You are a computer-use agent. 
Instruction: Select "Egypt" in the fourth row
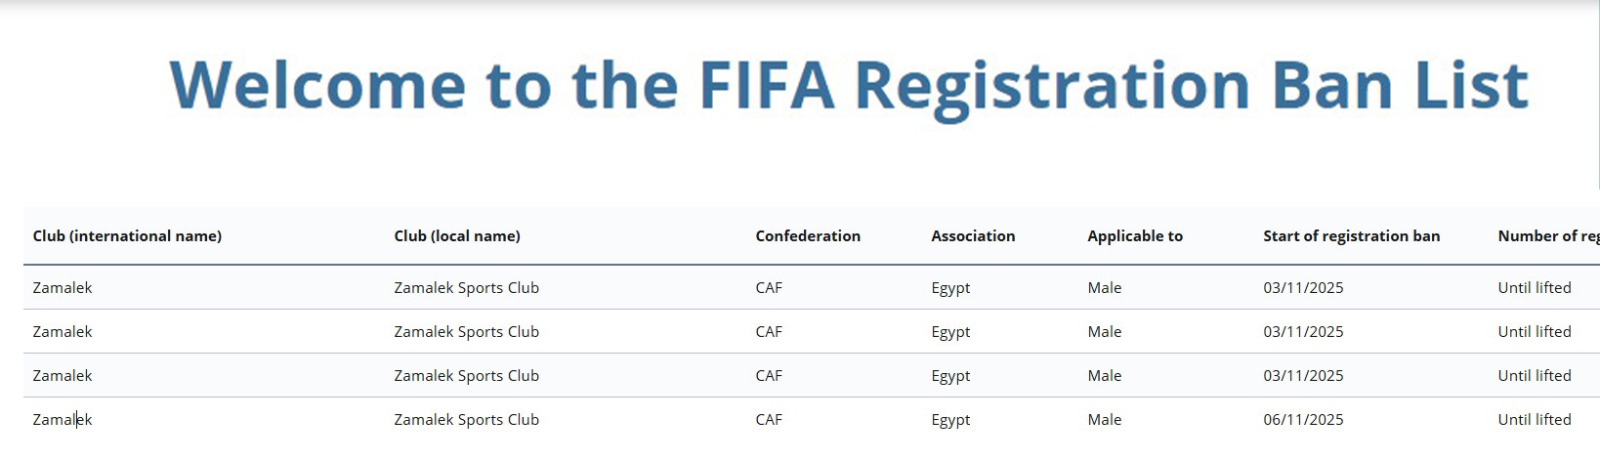(x=950, y=420)
